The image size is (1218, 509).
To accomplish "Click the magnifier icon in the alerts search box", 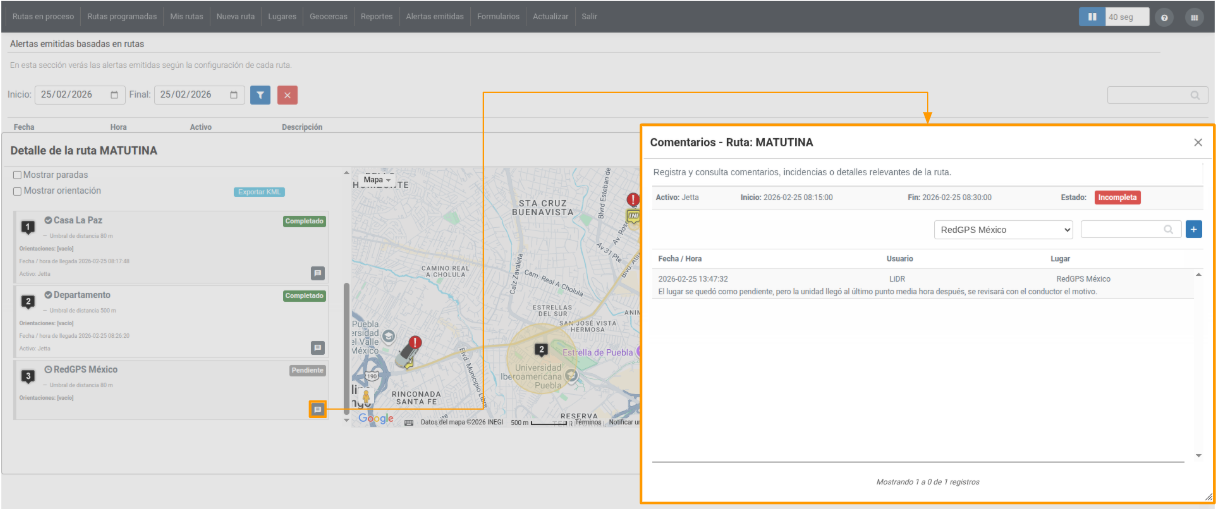I will coord(1194,95).
